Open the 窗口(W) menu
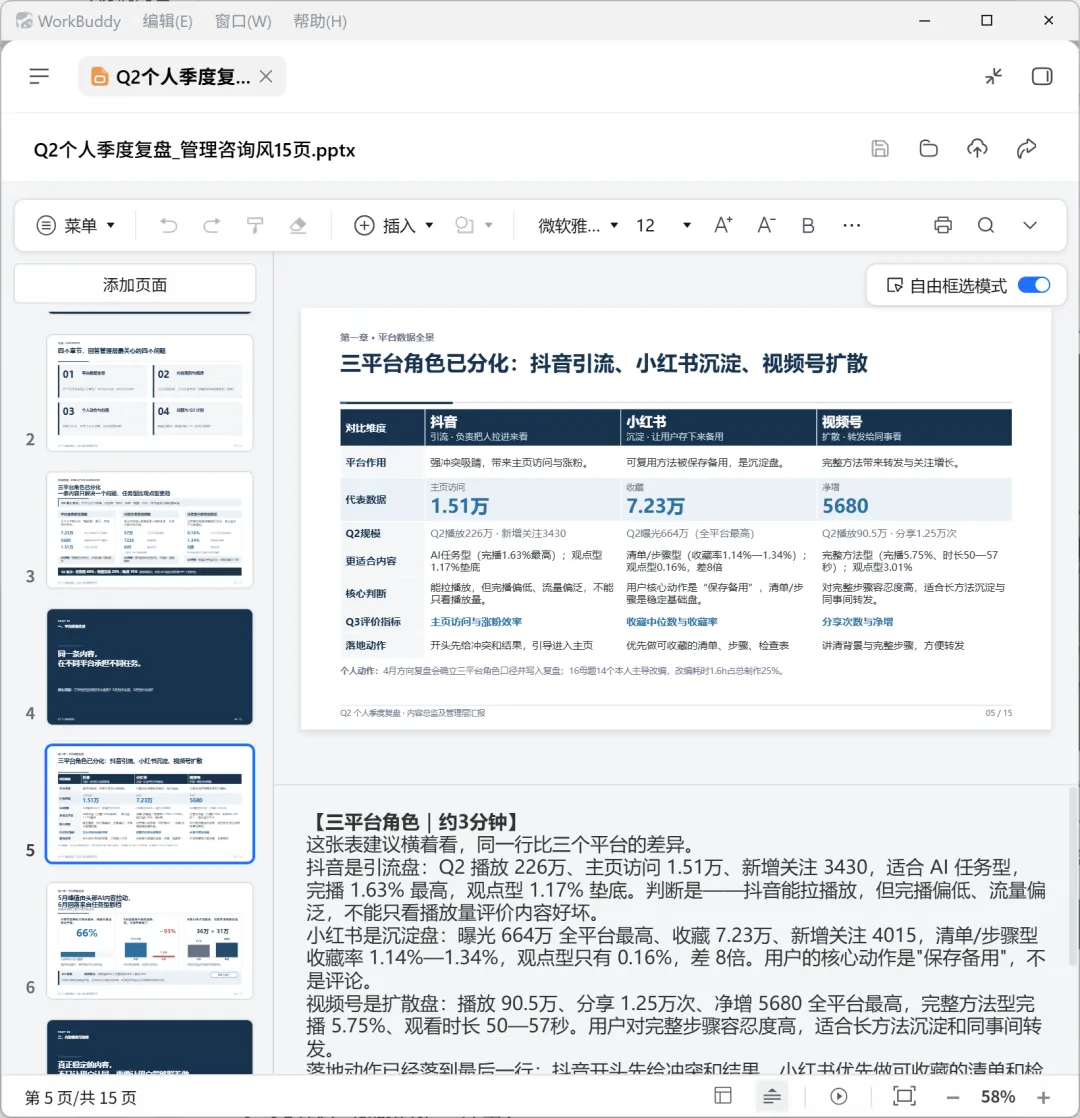The image size is (1080, 1118). tap(243, 21)
